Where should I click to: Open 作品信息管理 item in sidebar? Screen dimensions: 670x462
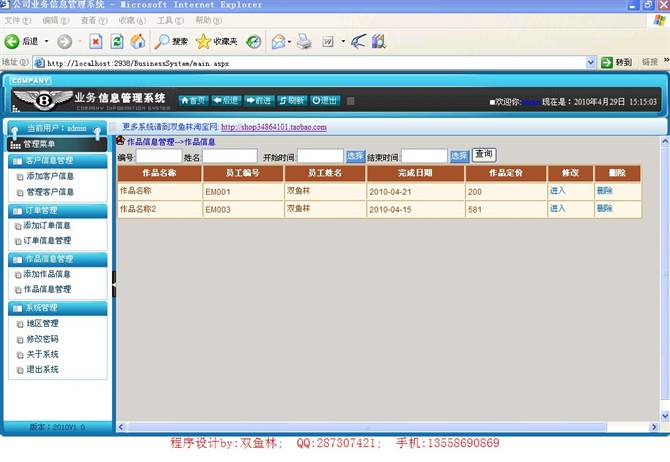tap(47, 289)
